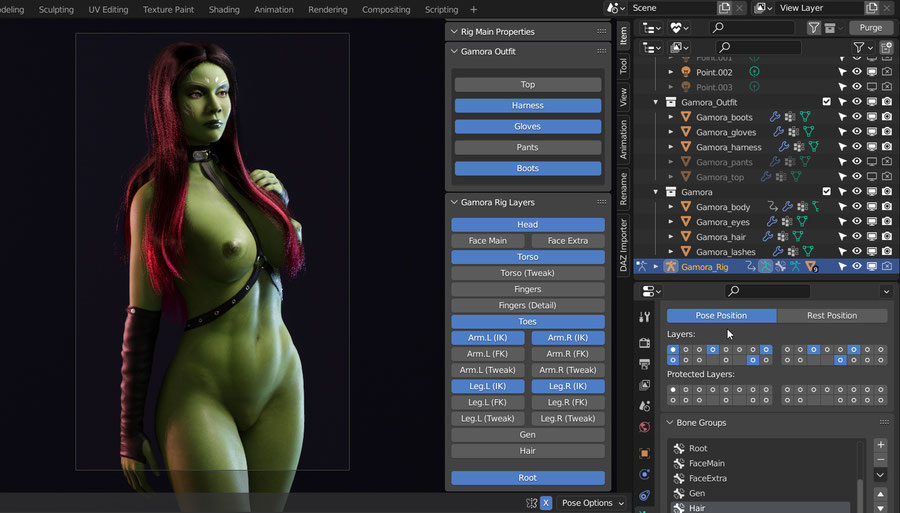
Task: Click the Root bone group icon
Action: 679,448
